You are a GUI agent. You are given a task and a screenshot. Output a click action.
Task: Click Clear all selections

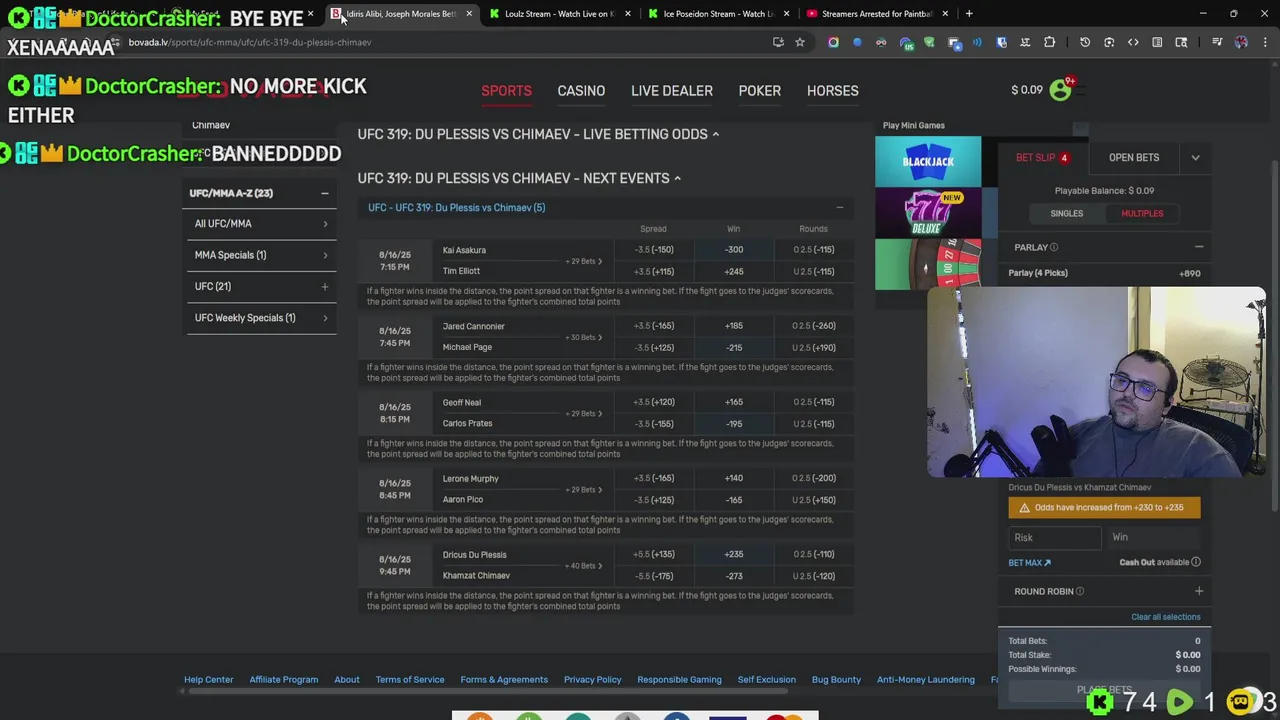pyautogui.click(x=1166, y=617)
